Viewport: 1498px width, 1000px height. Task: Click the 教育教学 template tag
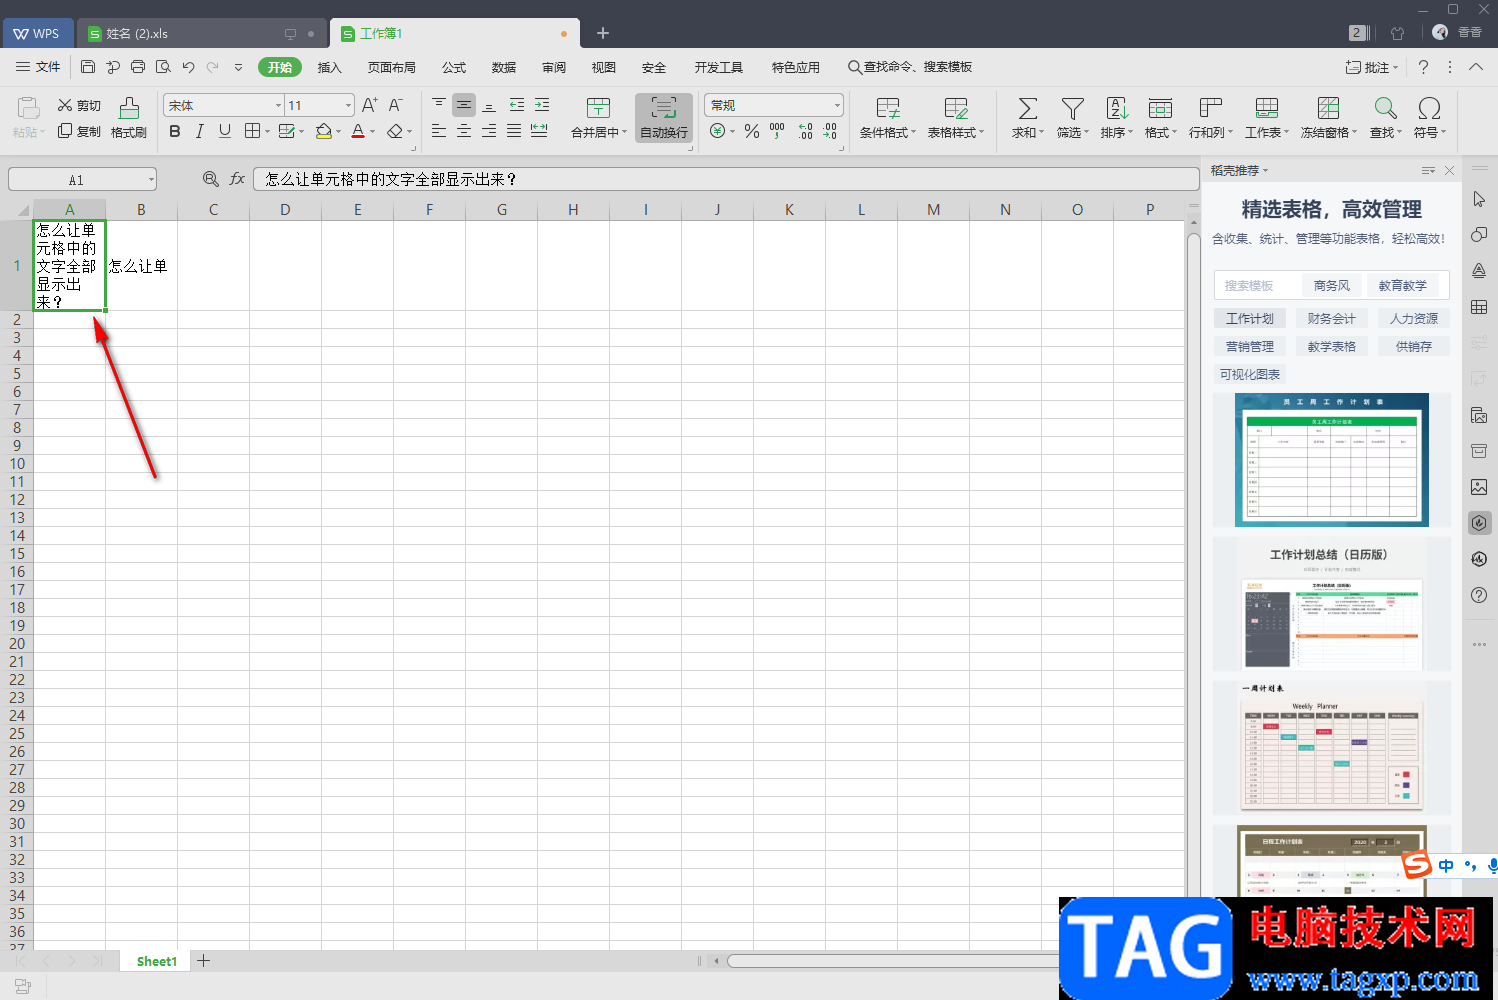coord(1403,285)
